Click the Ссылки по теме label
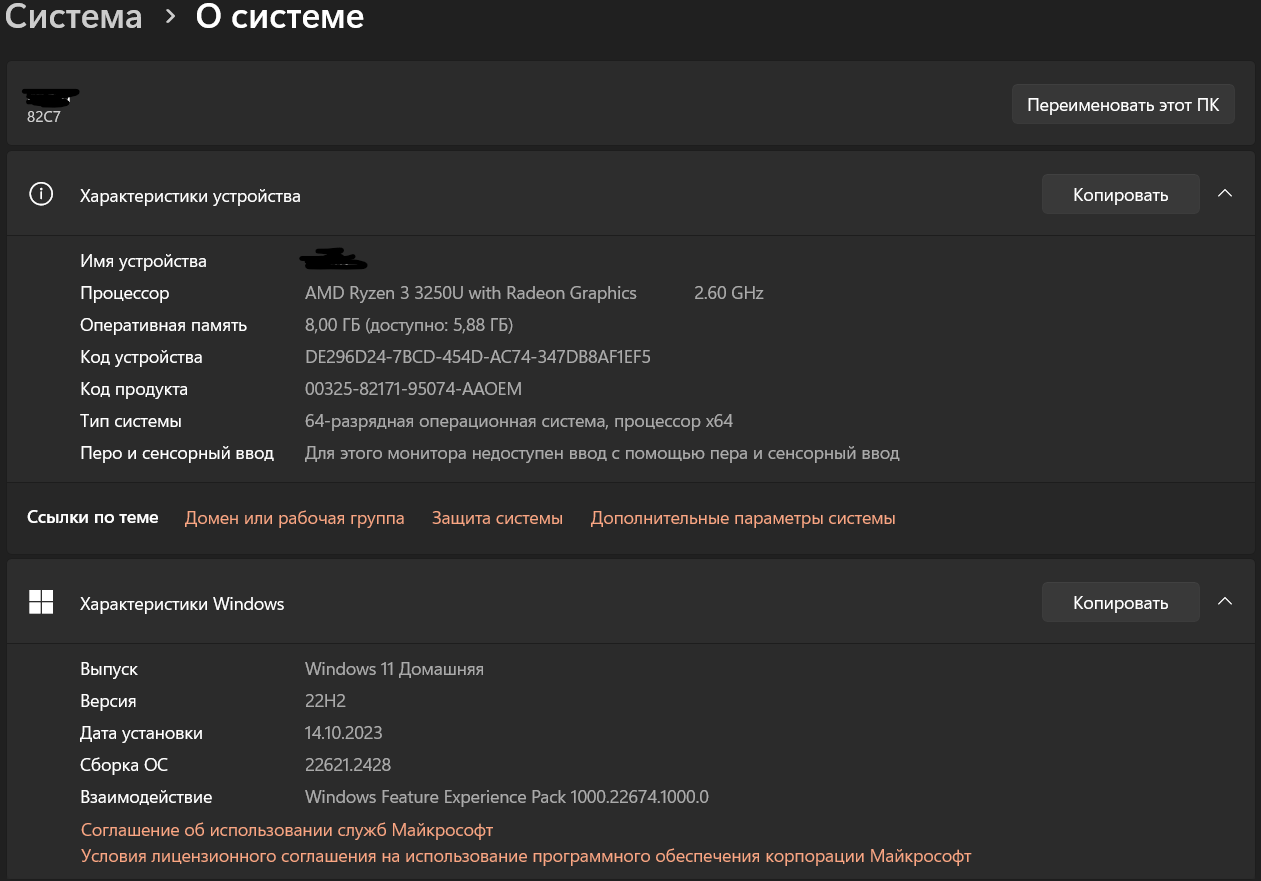The image size is (1261, 881). click(x=93, y=517)
